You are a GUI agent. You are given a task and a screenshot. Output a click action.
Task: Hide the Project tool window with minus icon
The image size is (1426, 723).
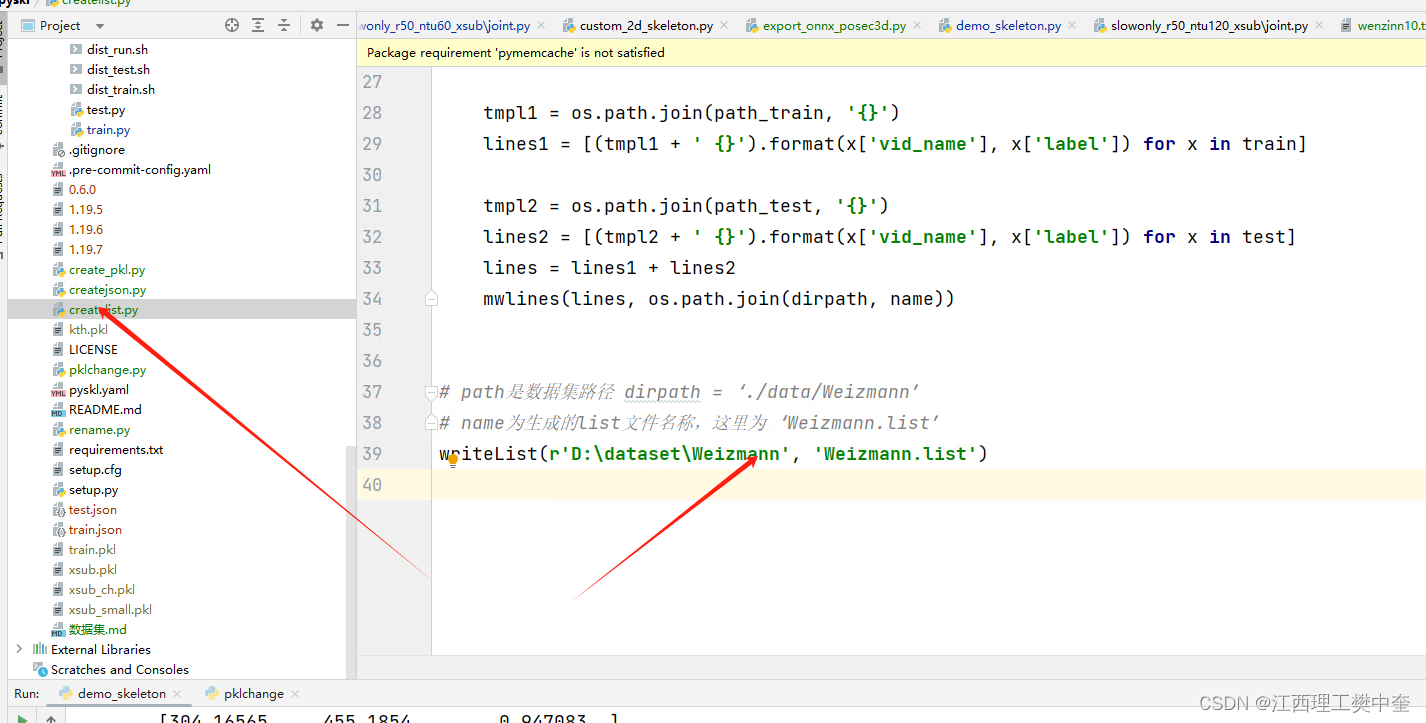(343, 25)
